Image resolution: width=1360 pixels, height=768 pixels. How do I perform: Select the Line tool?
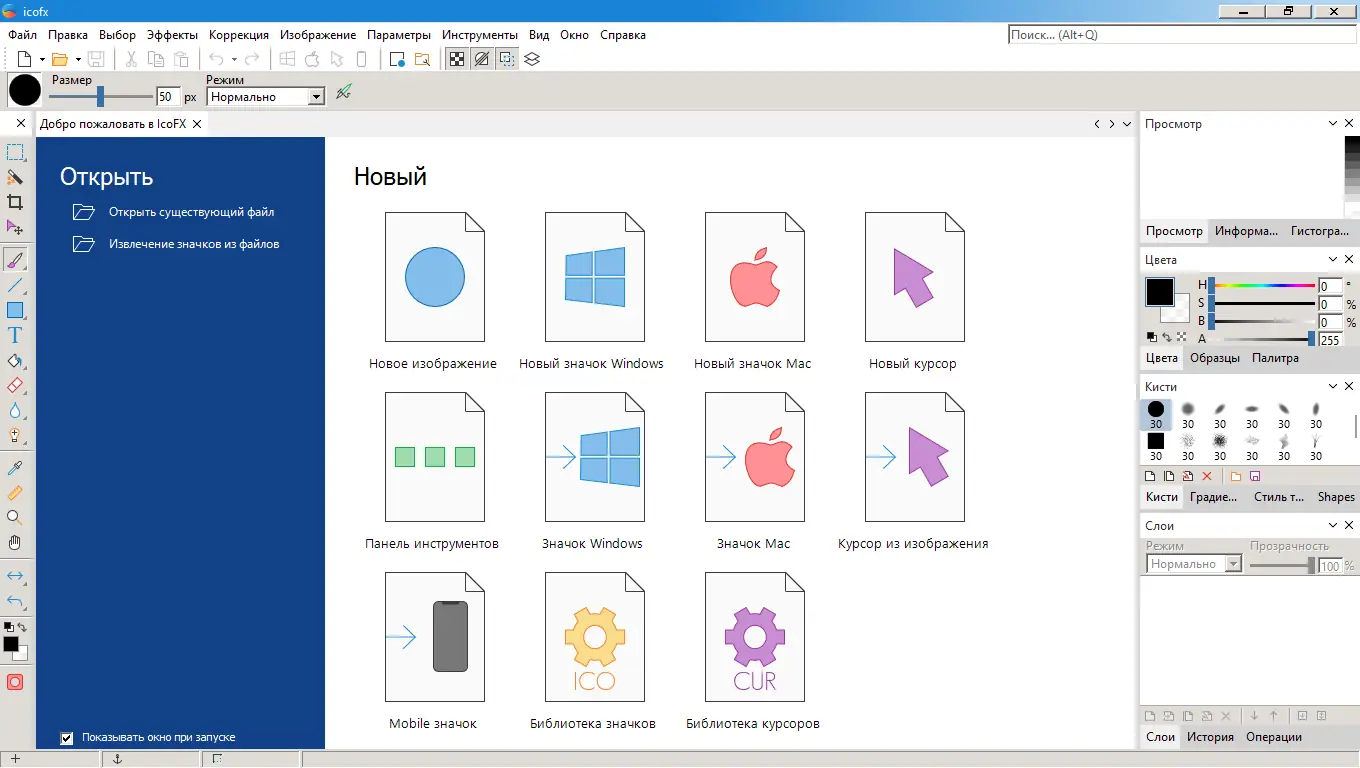[15, 283]
